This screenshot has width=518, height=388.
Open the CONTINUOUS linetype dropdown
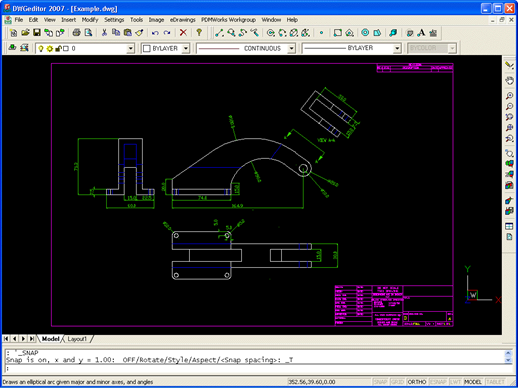[x=291, y=49]
